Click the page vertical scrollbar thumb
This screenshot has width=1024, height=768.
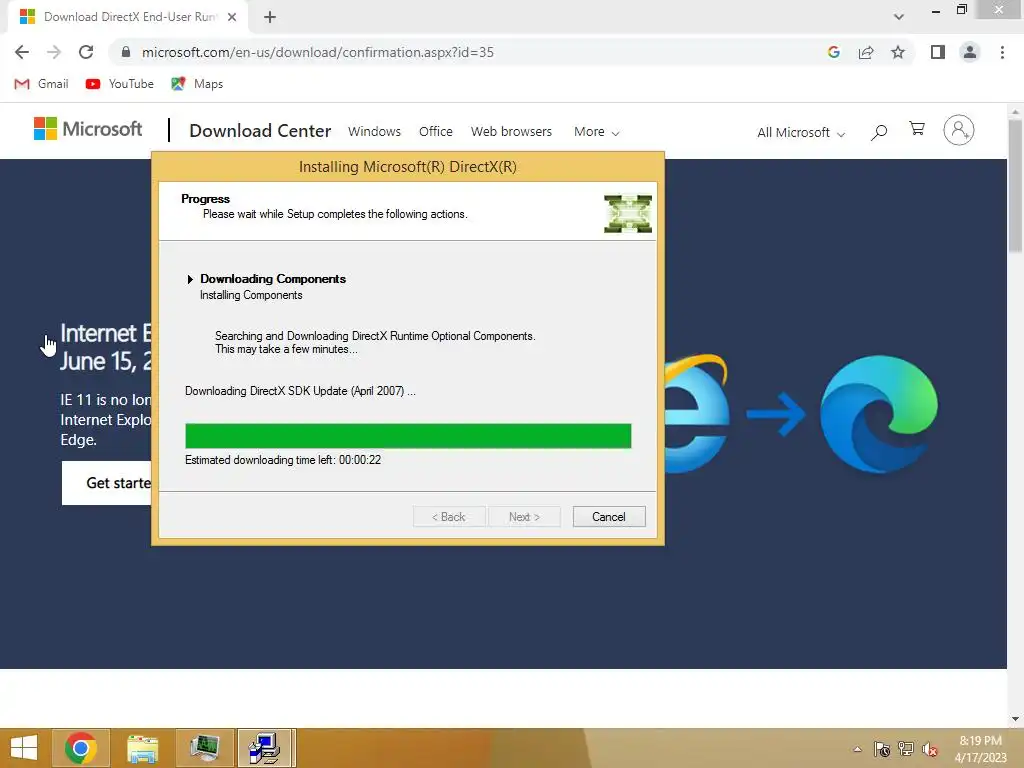1015,186
